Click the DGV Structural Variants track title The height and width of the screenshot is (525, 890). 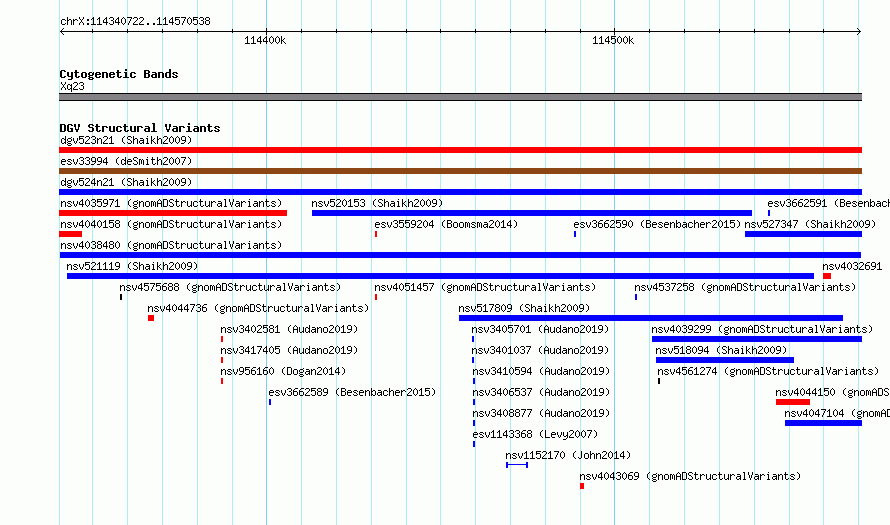tap(140, 128)
